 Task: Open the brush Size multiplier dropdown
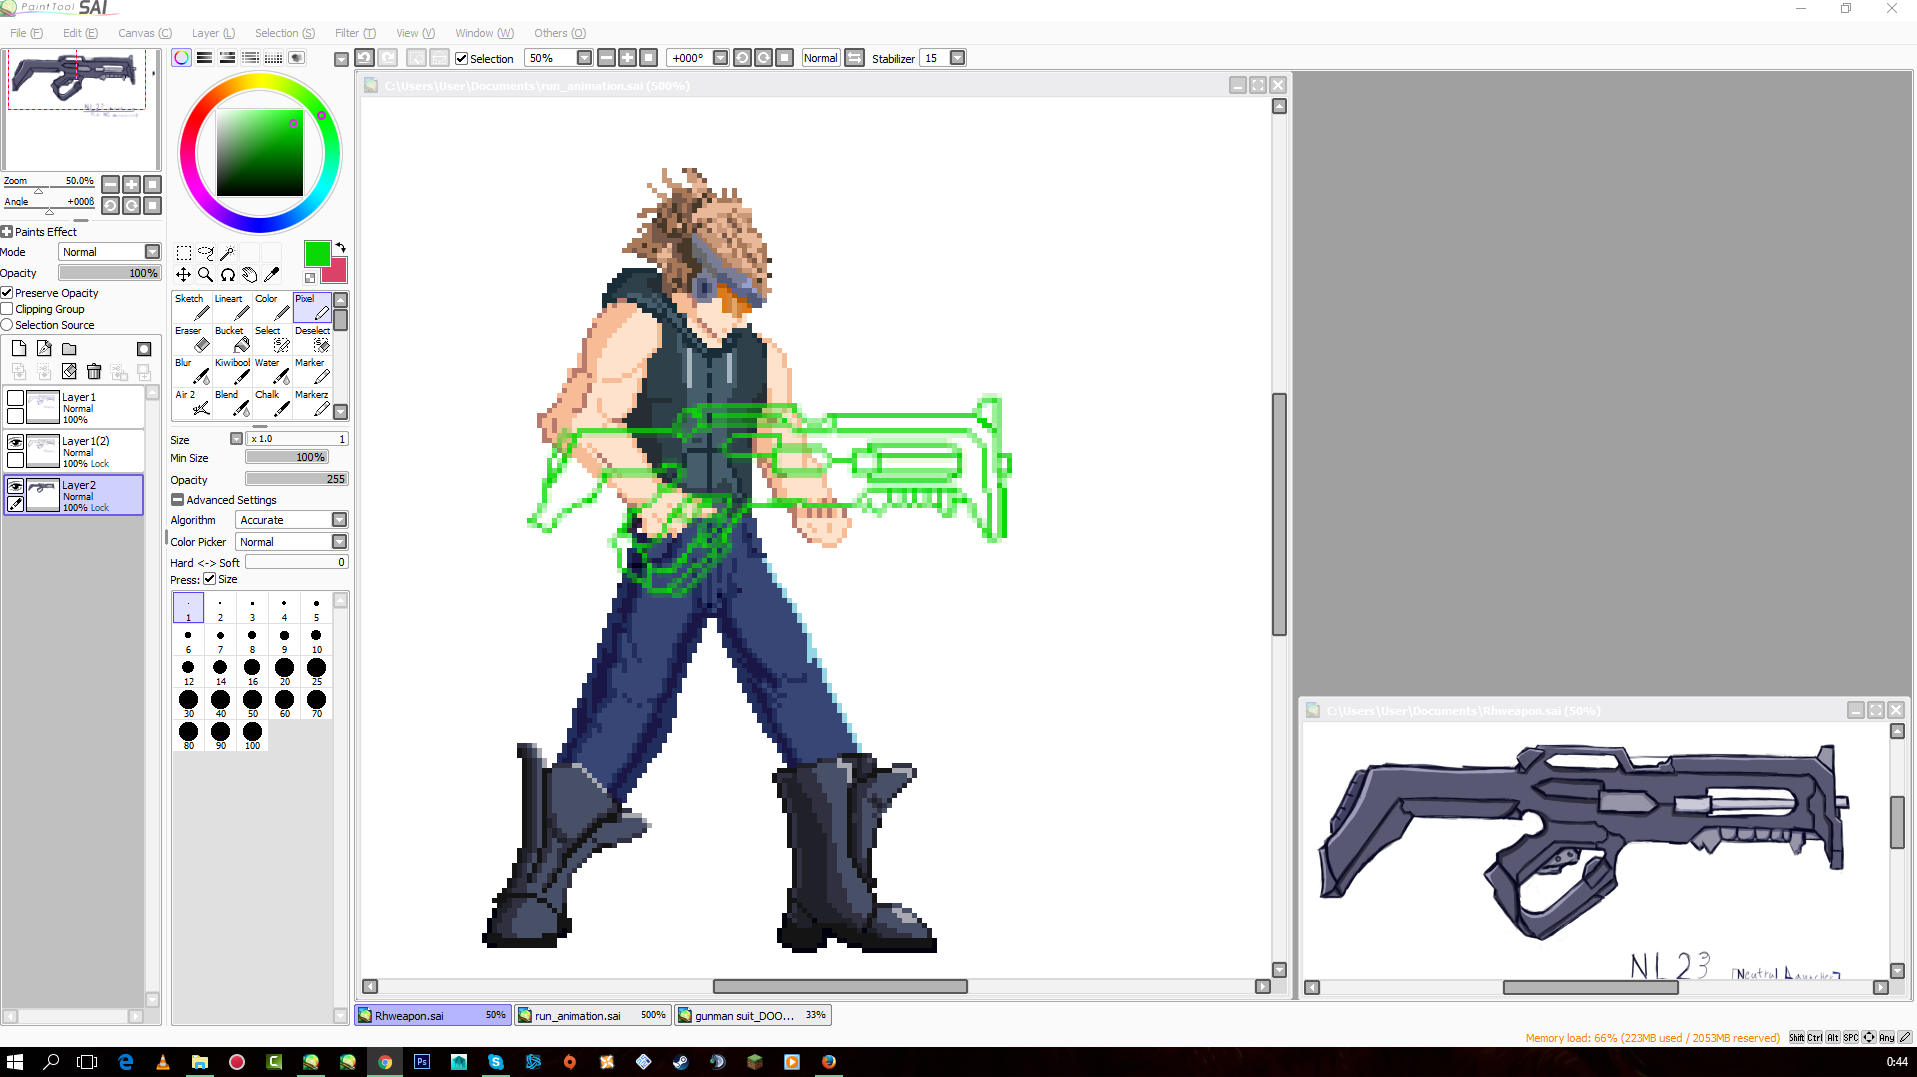click(236, 439)
